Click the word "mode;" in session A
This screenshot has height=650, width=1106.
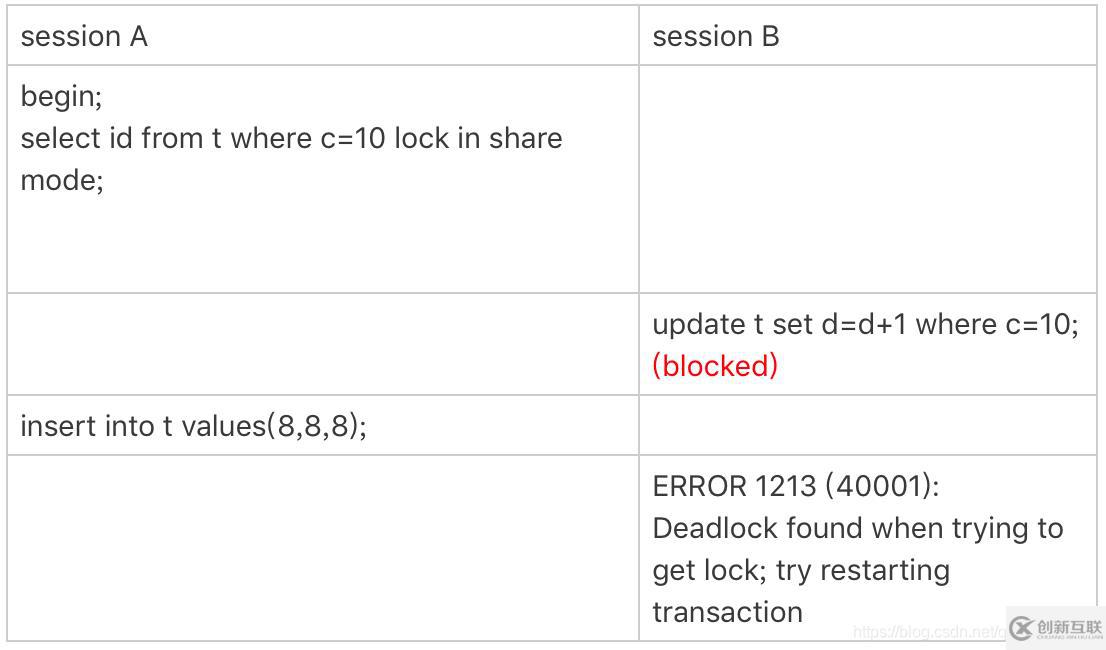(62, 180)
